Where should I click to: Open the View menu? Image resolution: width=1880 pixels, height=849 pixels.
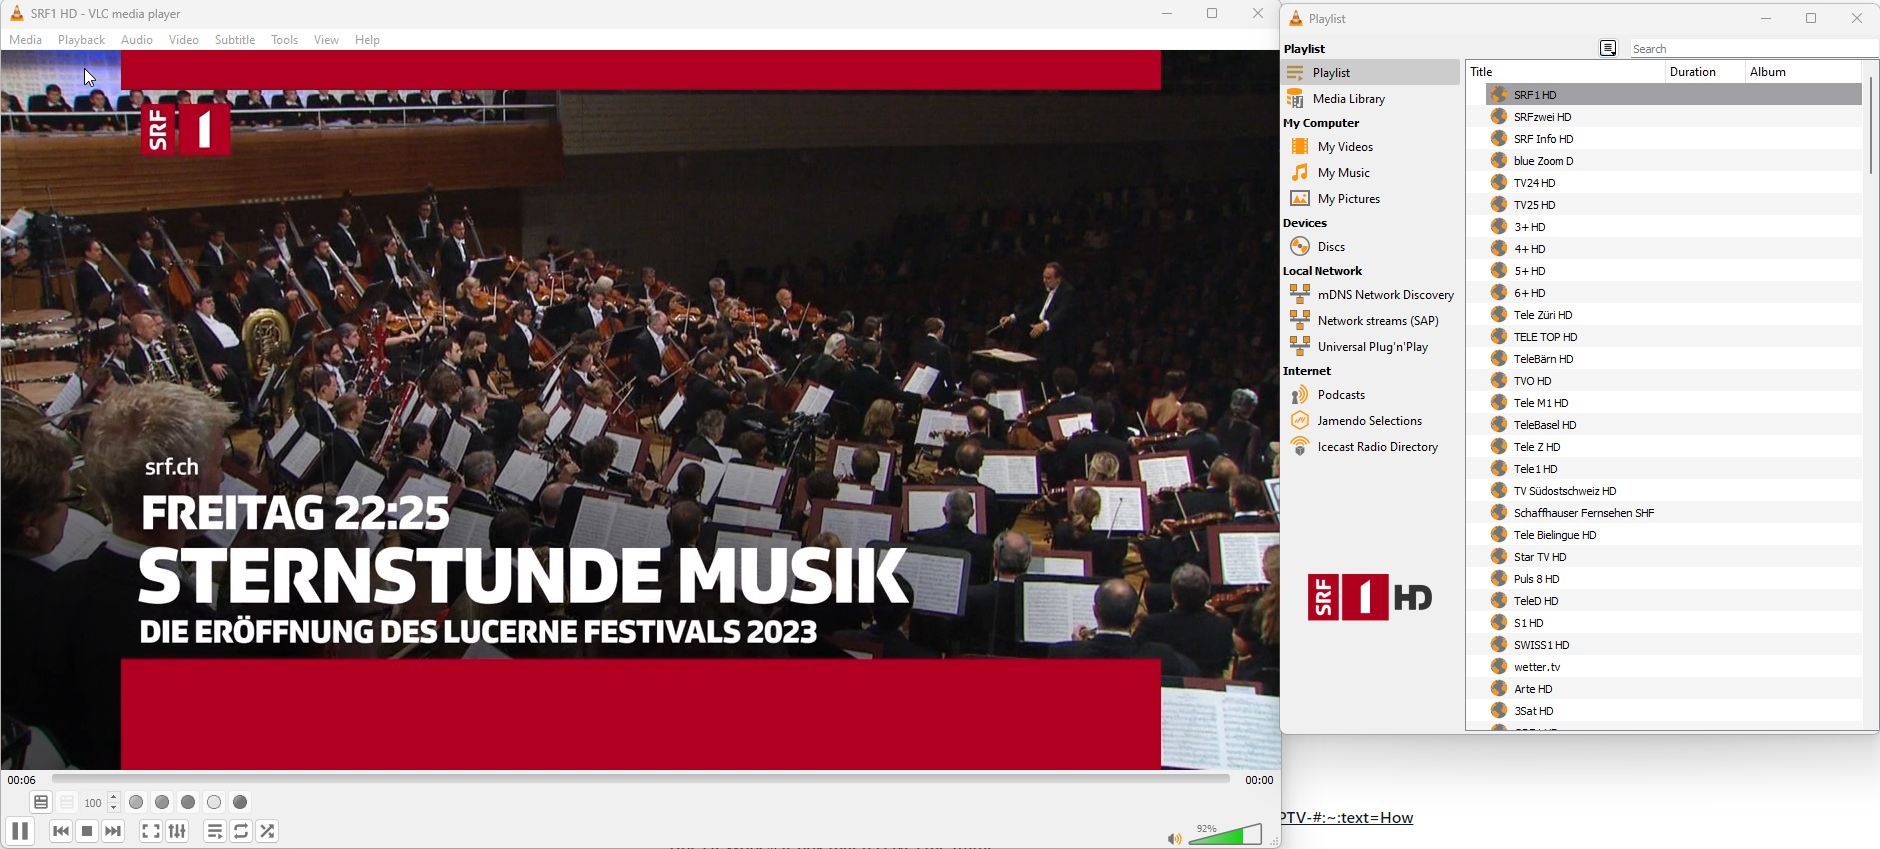327,40
